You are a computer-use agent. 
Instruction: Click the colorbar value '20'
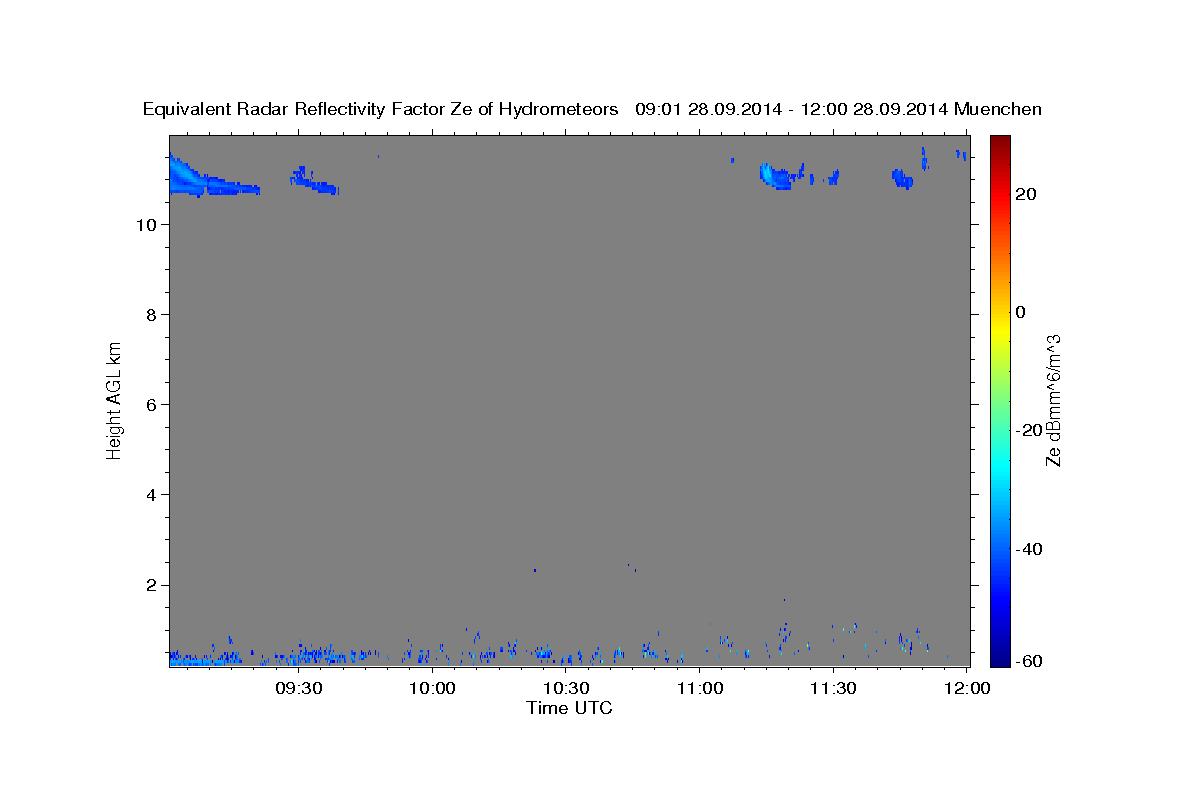[x=1025, y=194]
